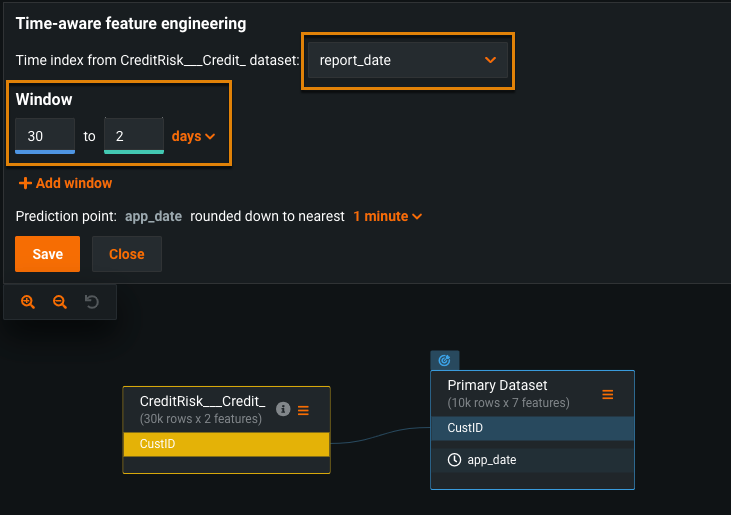This screenshot has width=731, height=515.
Task: Reset the canvas zoom with the undo arrow
Action: pyautogui.click(x=92, y=301)
